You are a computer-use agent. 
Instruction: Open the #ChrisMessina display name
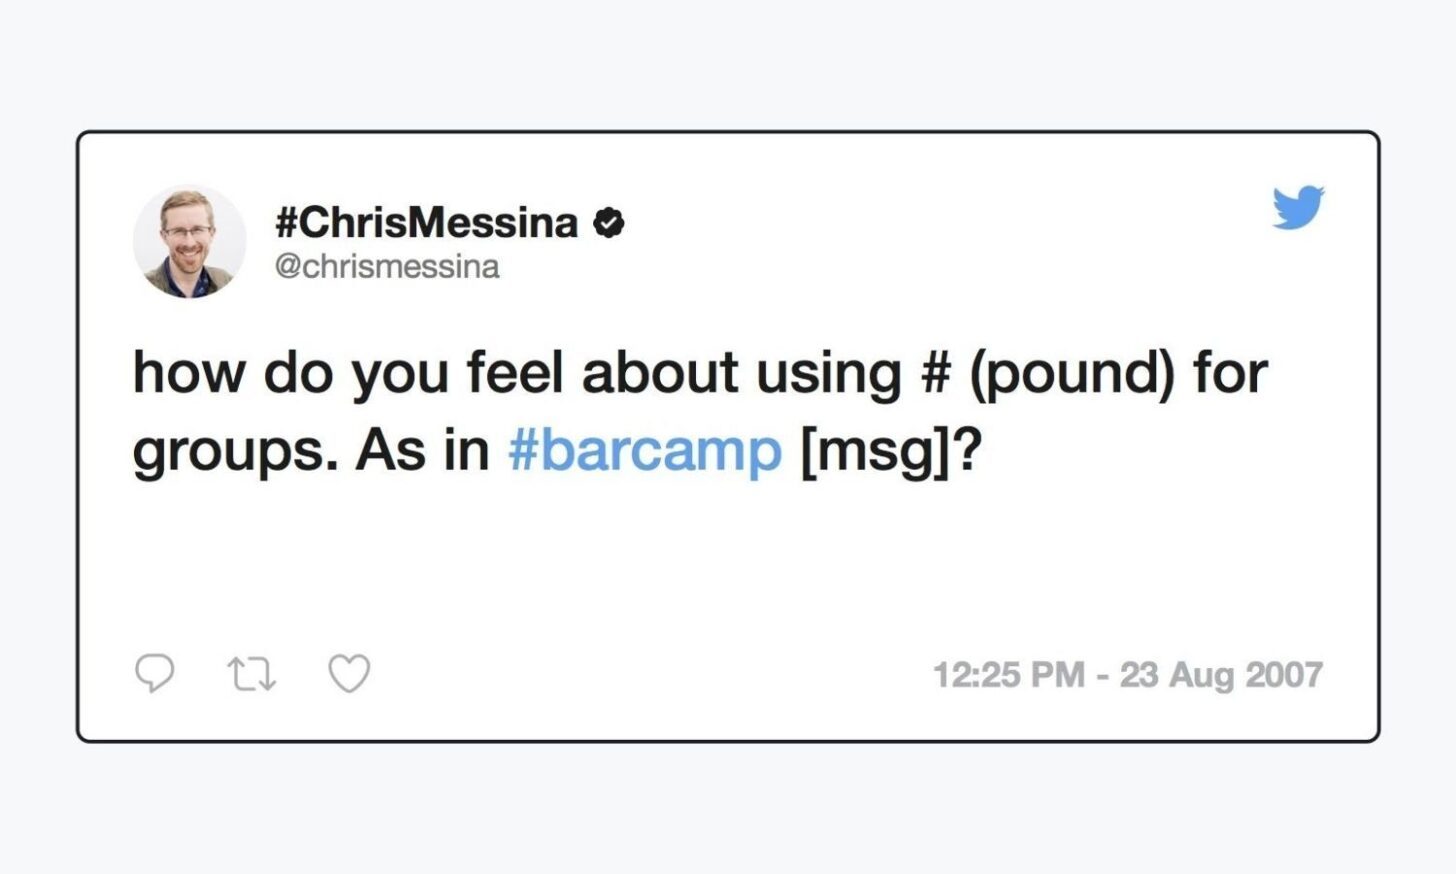pos(427,222)
